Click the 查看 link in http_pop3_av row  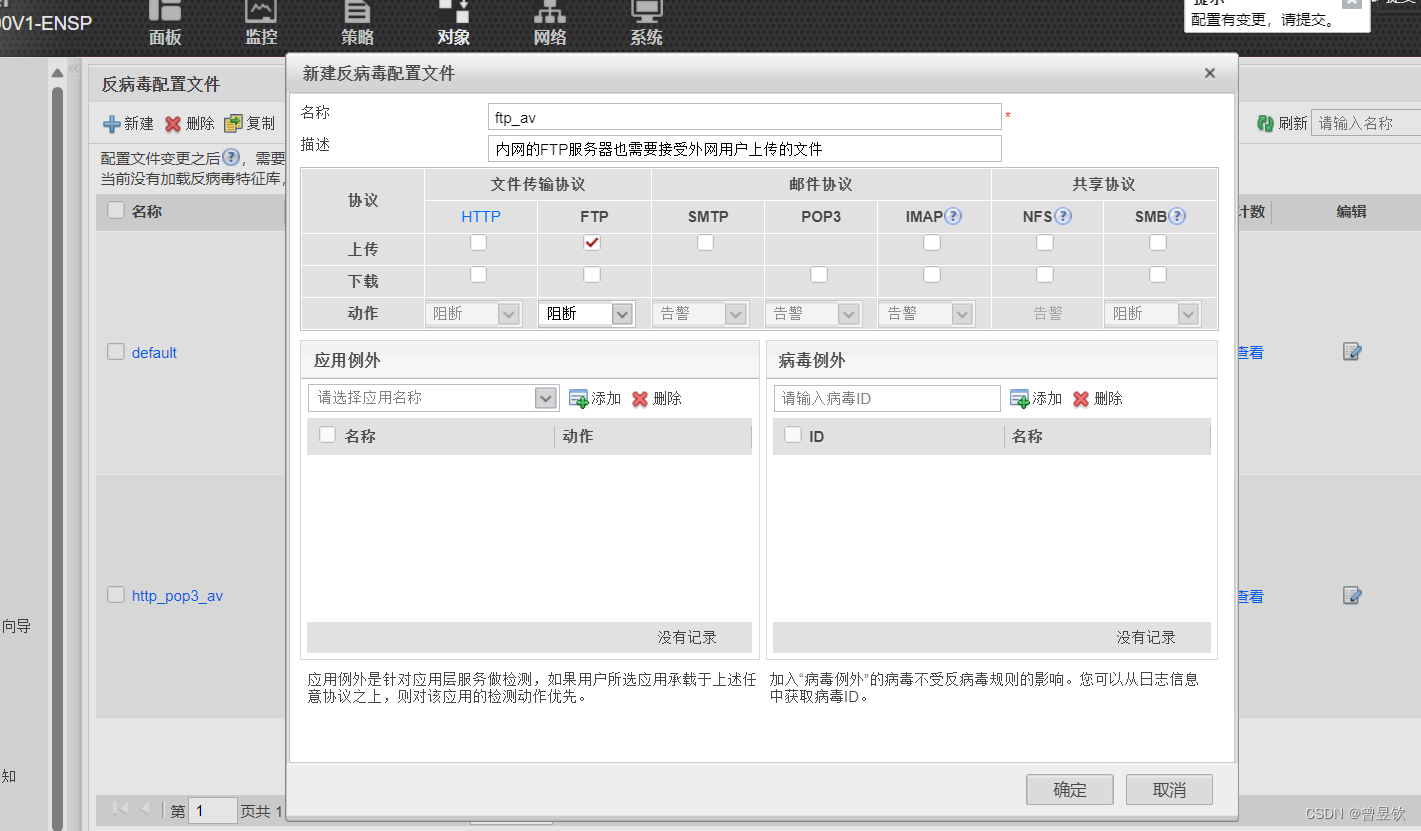[1250, 596]
